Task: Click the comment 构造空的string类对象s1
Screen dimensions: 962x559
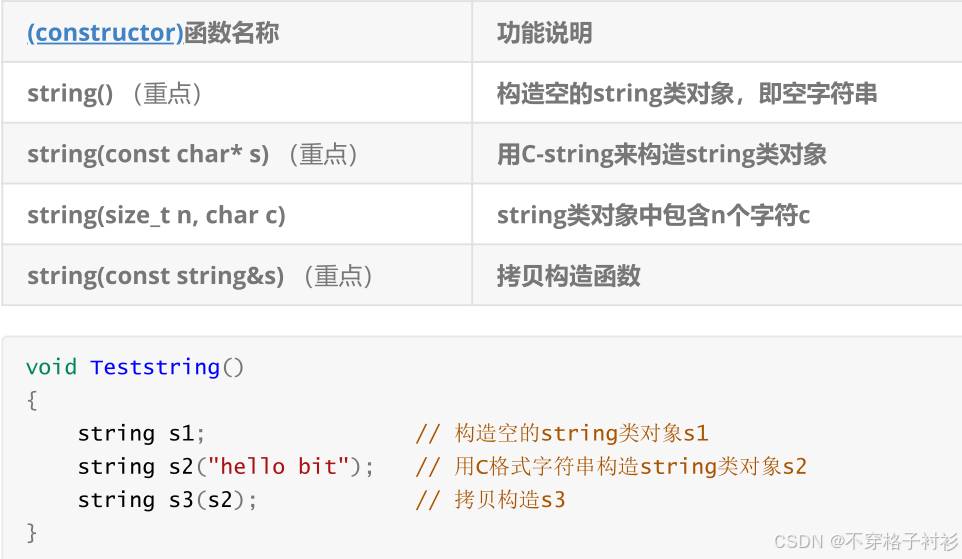Action: point(561,433)
